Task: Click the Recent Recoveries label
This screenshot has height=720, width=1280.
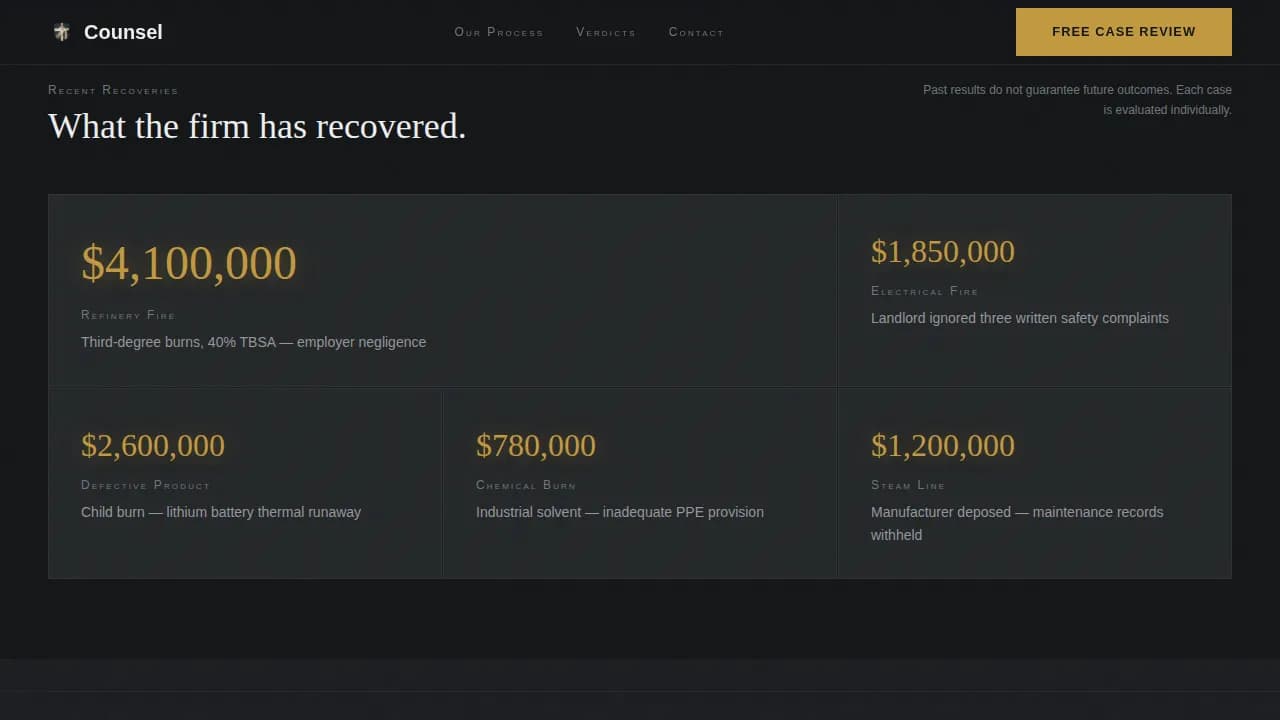Action: click(x=113, y=90)
